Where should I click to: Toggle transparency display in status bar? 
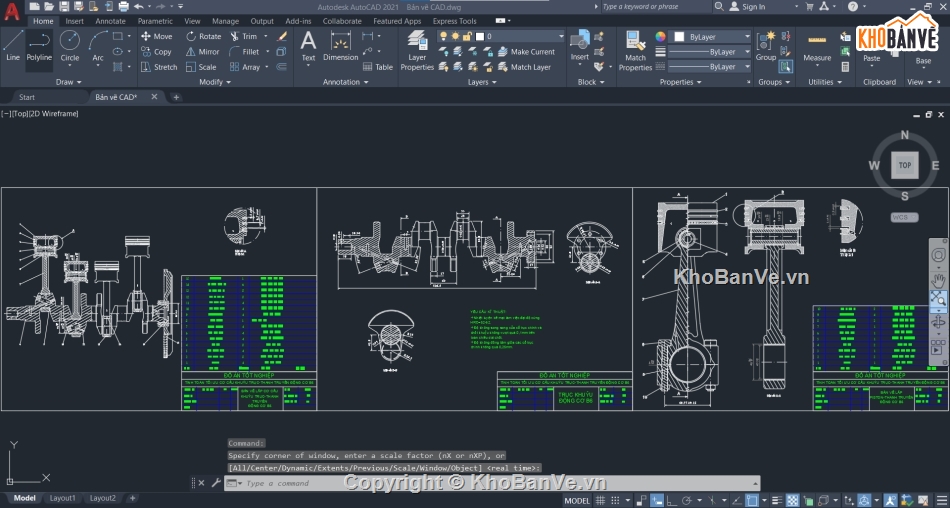click(792, 501)
